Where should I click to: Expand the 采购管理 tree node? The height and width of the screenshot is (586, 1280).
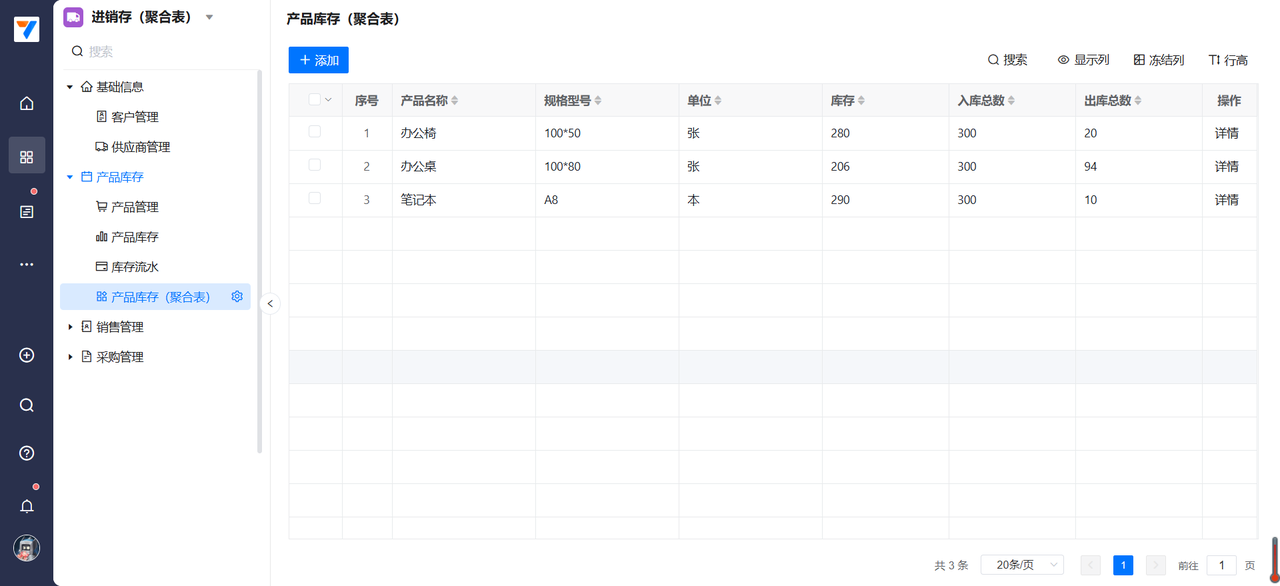click(70, 357)
